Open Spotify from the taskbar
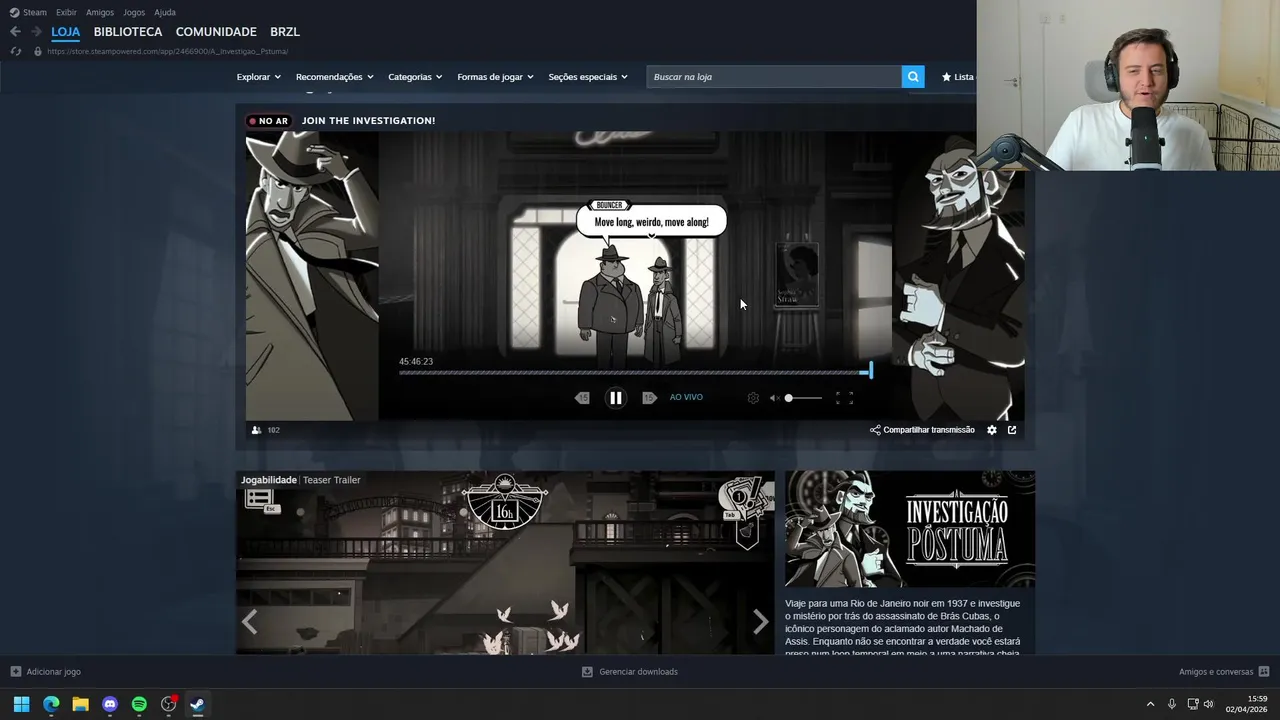 tap(139, 704)
